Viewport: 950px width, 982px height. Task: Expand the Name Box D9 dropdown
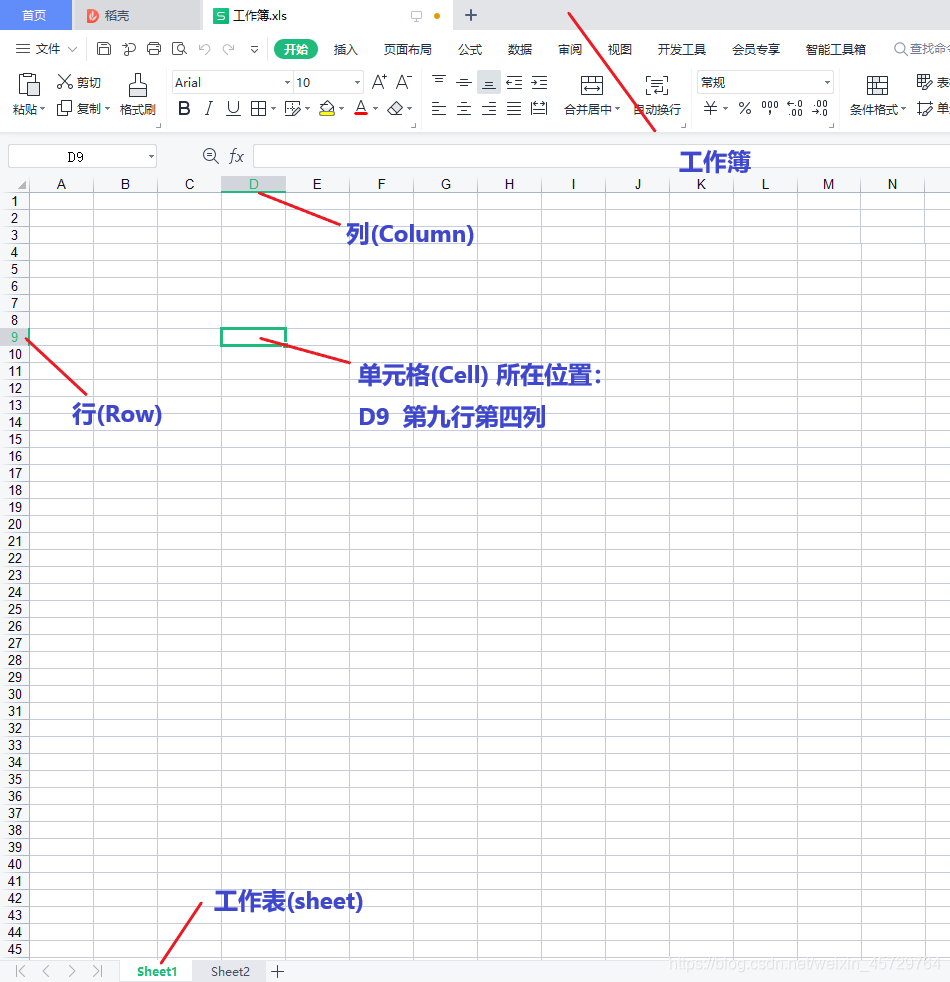coord(151,157)
